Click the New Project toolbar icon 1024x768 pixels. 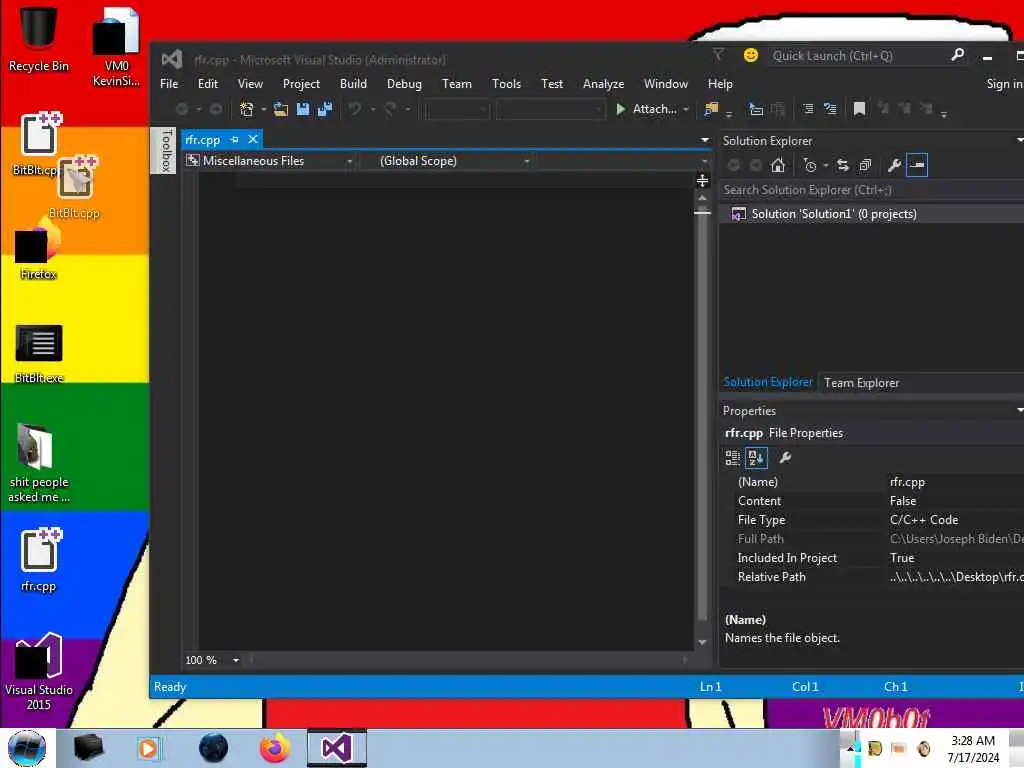point(246,109)
